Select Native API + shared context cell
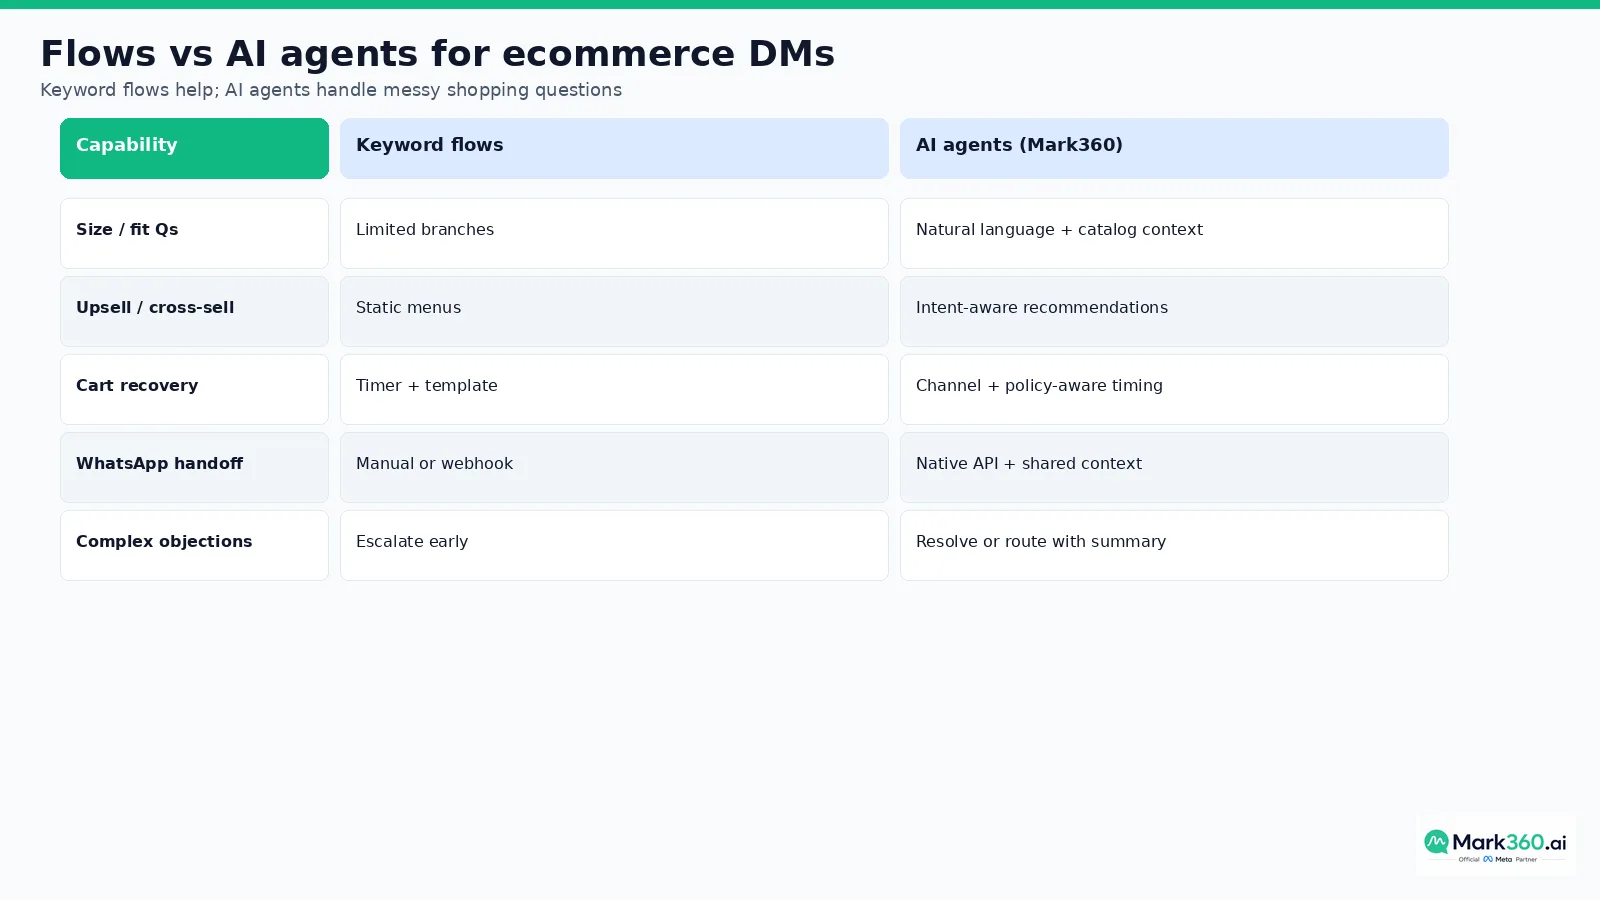The height and width of the screenshot is (900, 1600). click(1174, 467)
